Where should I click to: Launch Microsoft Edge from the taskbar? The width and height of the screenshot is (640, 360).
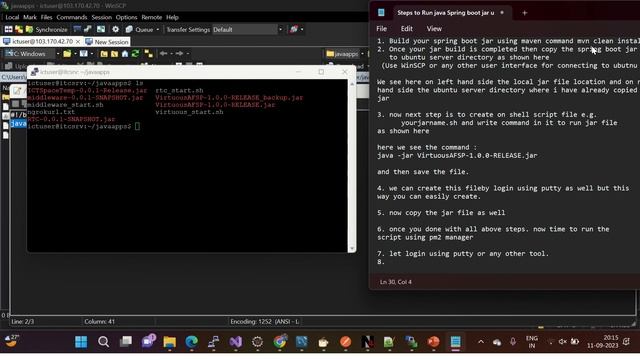coord(191,342)
